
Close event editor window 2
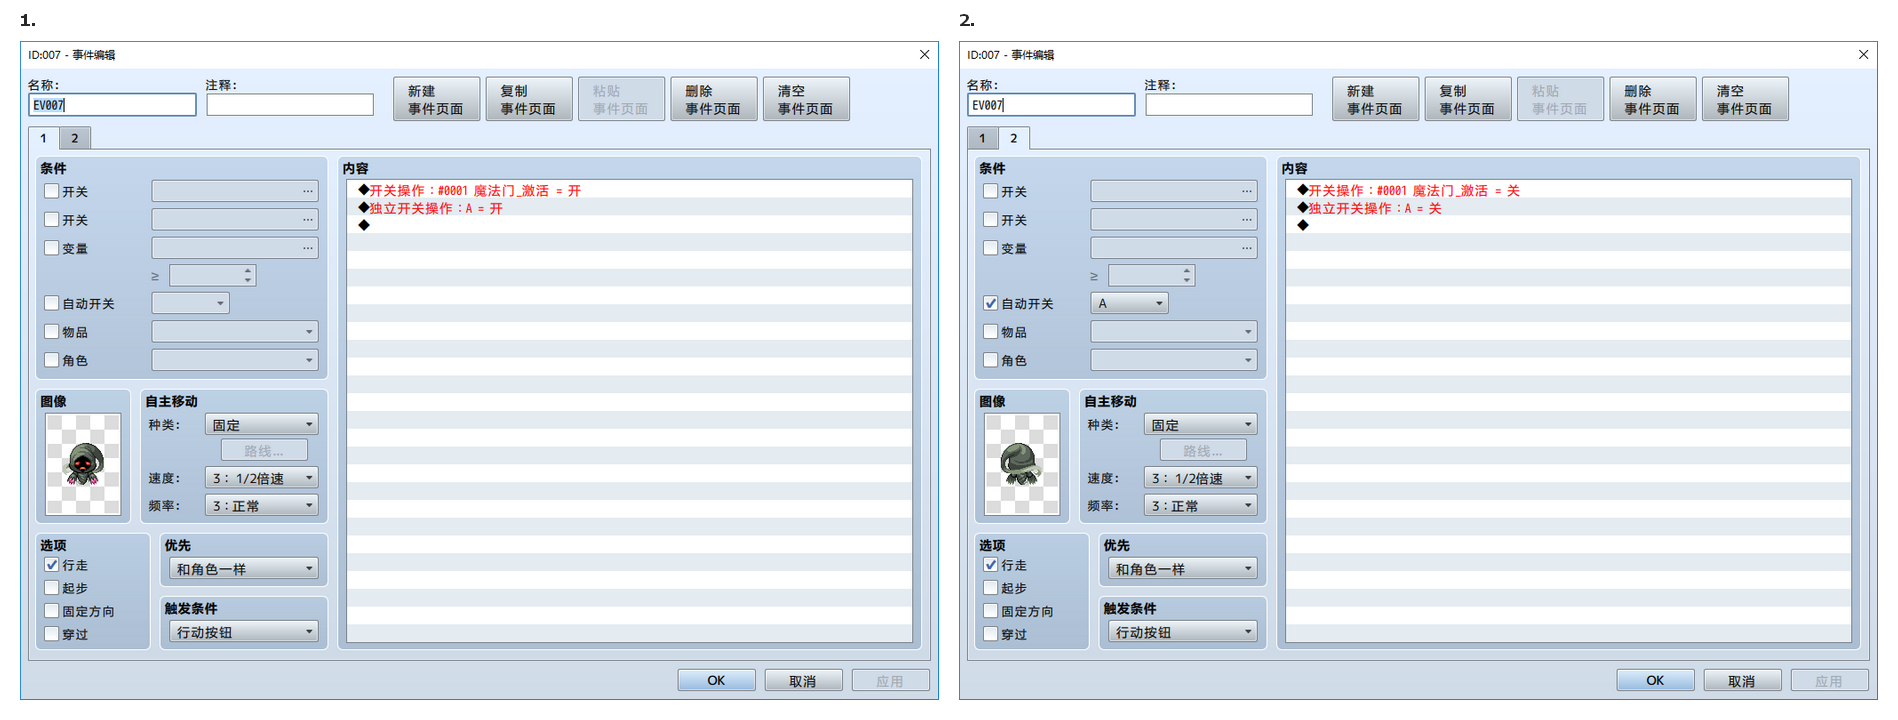click(1863, 55)
